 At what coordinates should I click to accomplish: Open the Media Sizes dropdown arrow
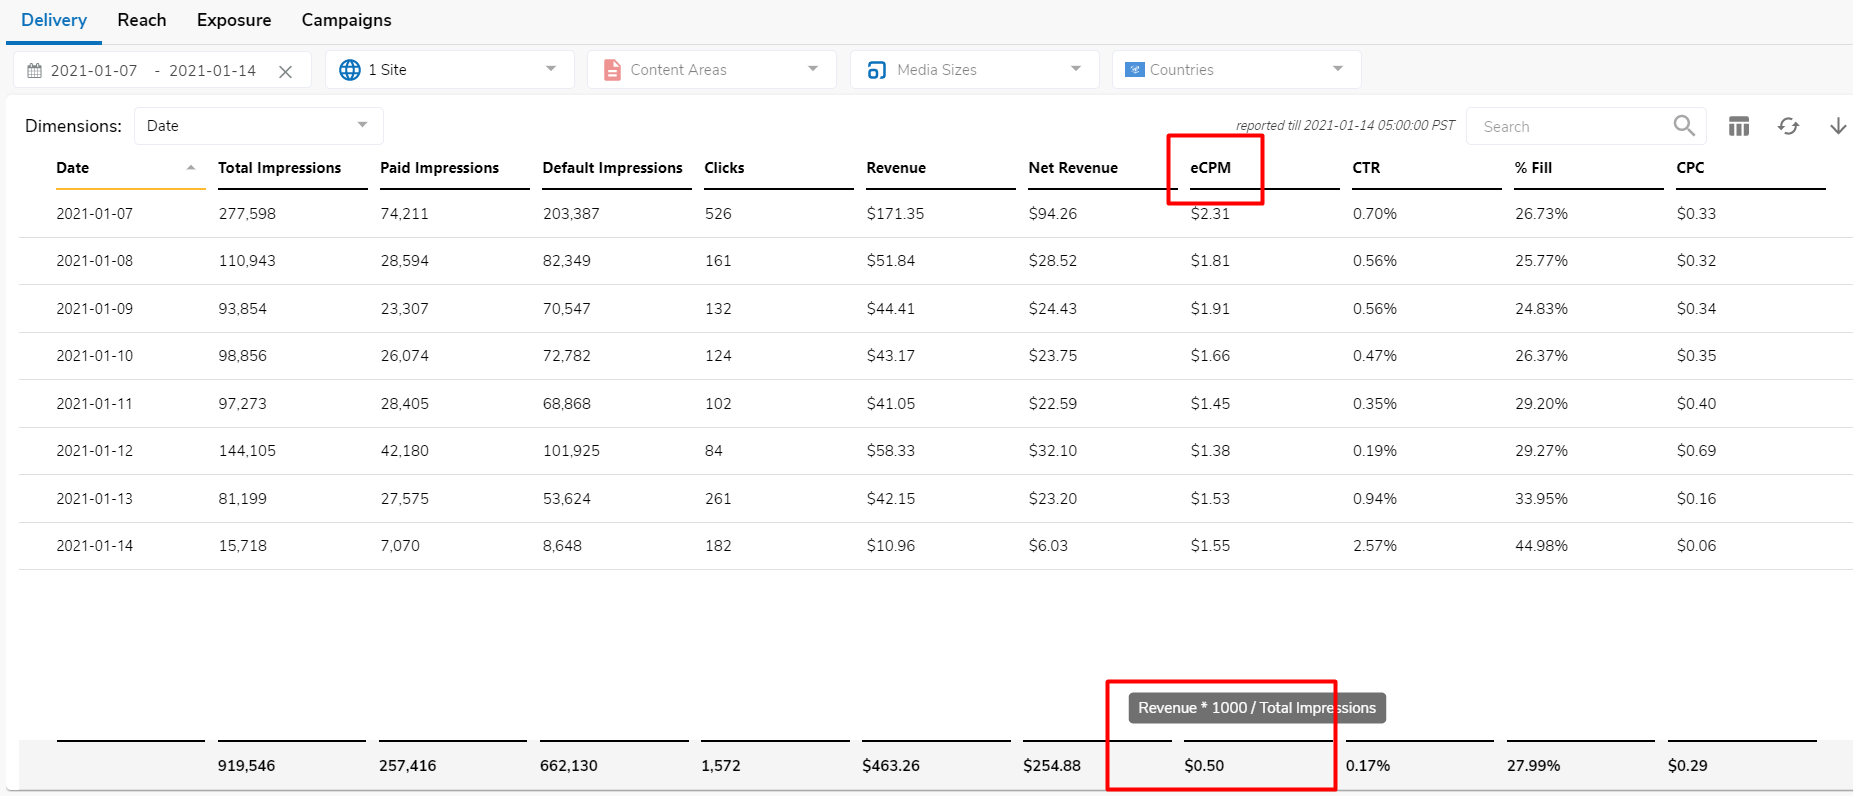point(1076,69)
